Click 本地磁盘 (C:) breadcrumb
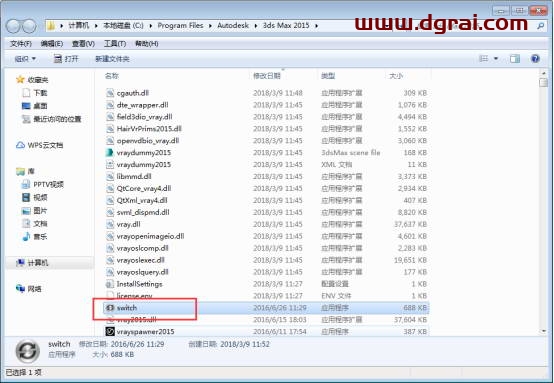The height and width of the screenshot is (383, 554). click(123, 25)
